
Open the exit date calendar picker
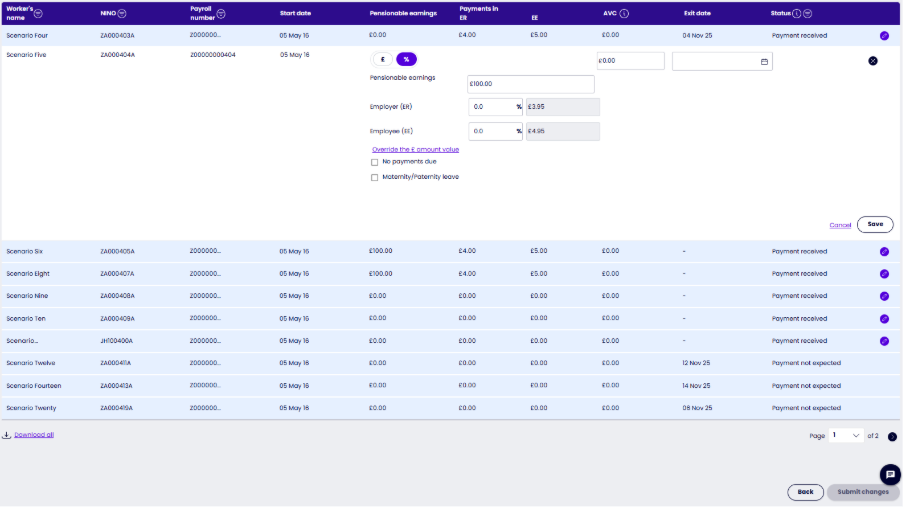click(765, 61)
